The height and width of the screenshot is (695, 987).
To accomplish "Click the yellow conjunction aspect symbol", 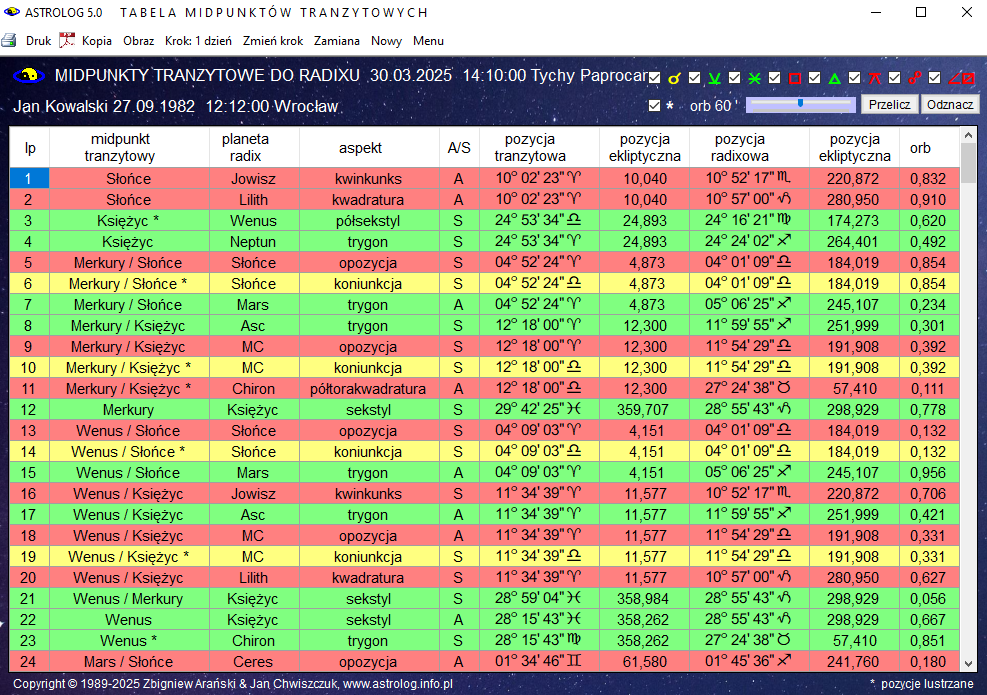I will point(675,78).
